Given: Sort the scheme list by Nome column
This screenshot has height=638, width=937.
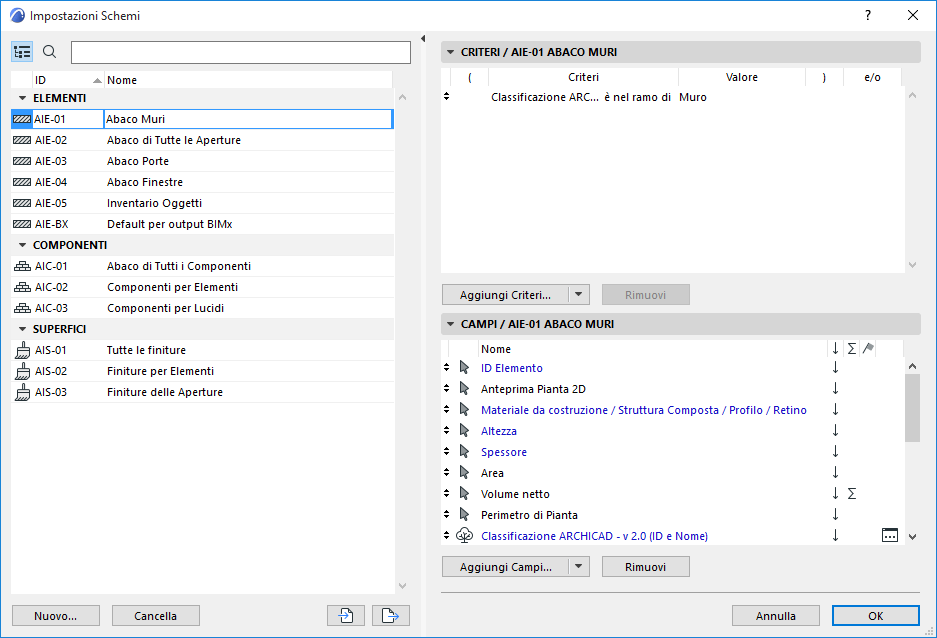Looking at the screenshot, I should [249, 80].
